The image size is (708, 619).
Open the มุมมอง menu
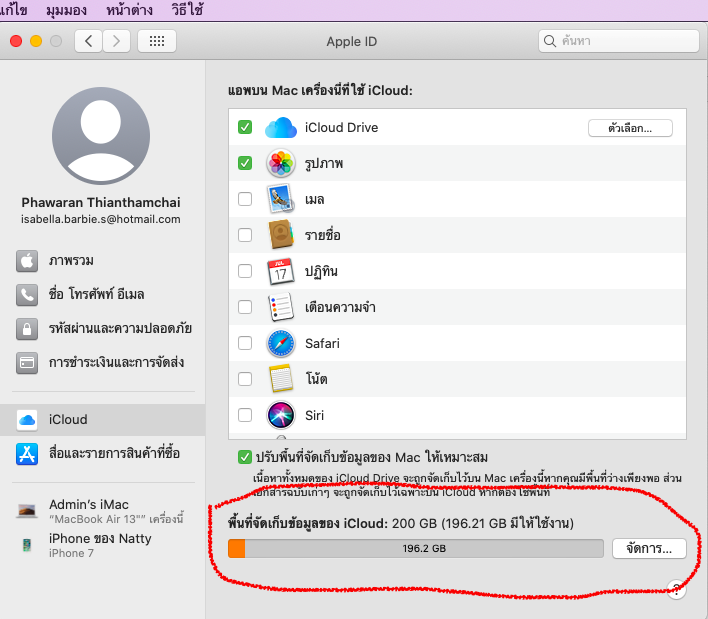pyautogui.click(x=66, y=9)
